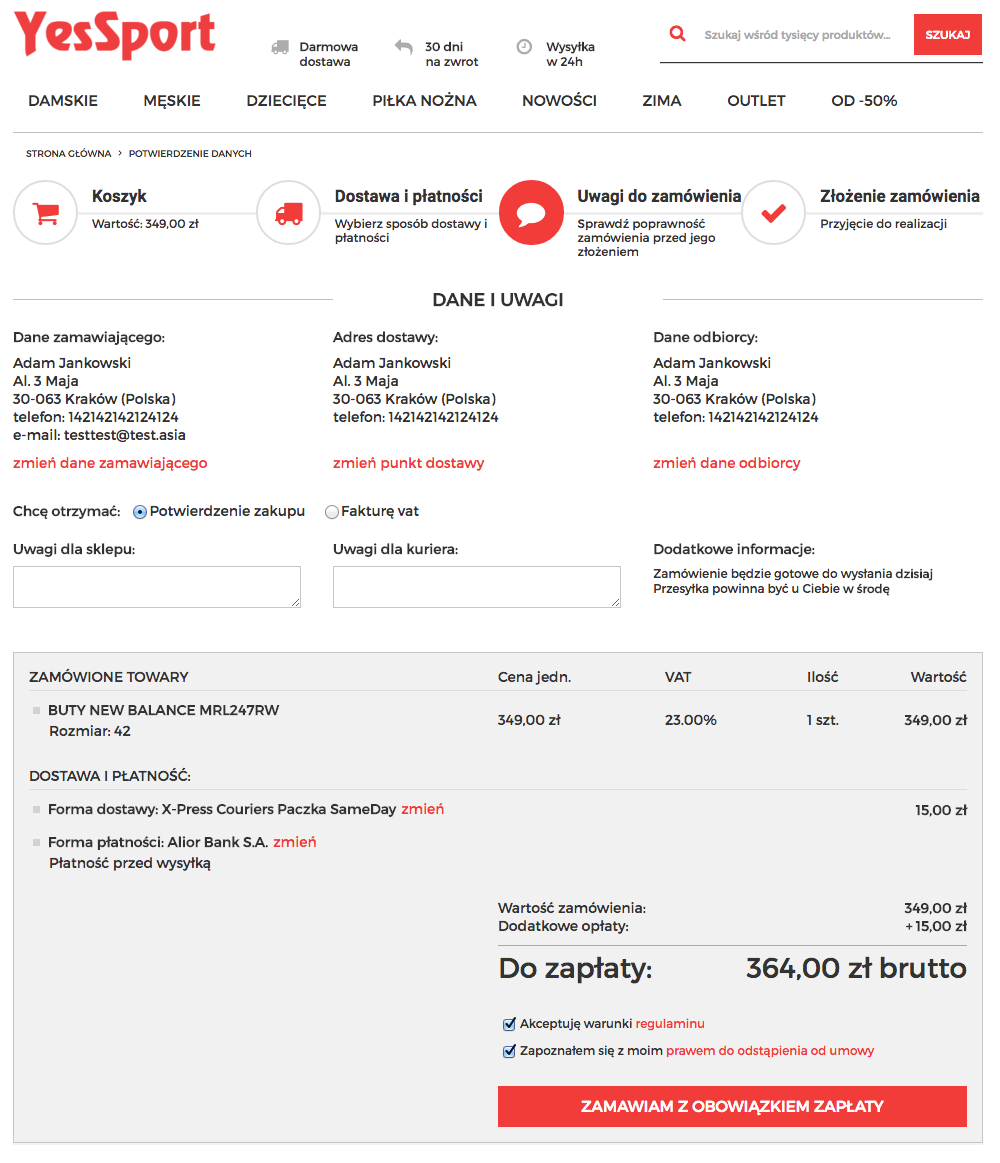Click the 30-day return arrow icon

[404, 47]
